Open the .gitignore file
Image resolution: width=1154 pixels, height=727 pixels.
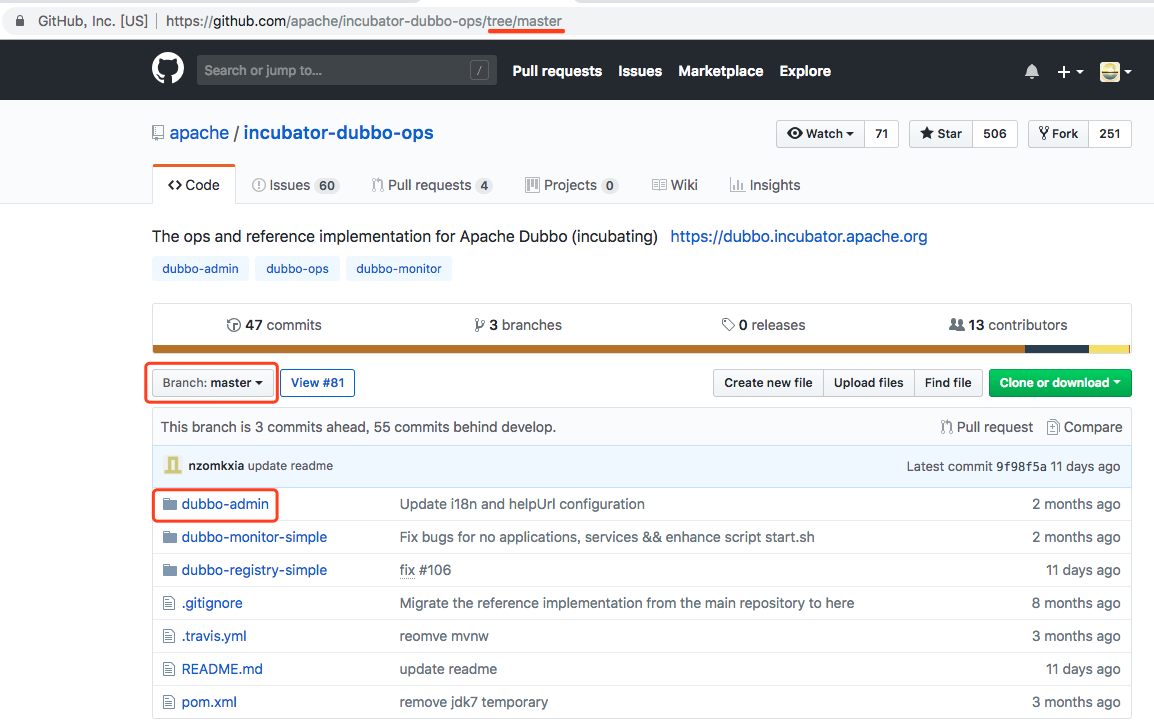[x=212, y=603]
